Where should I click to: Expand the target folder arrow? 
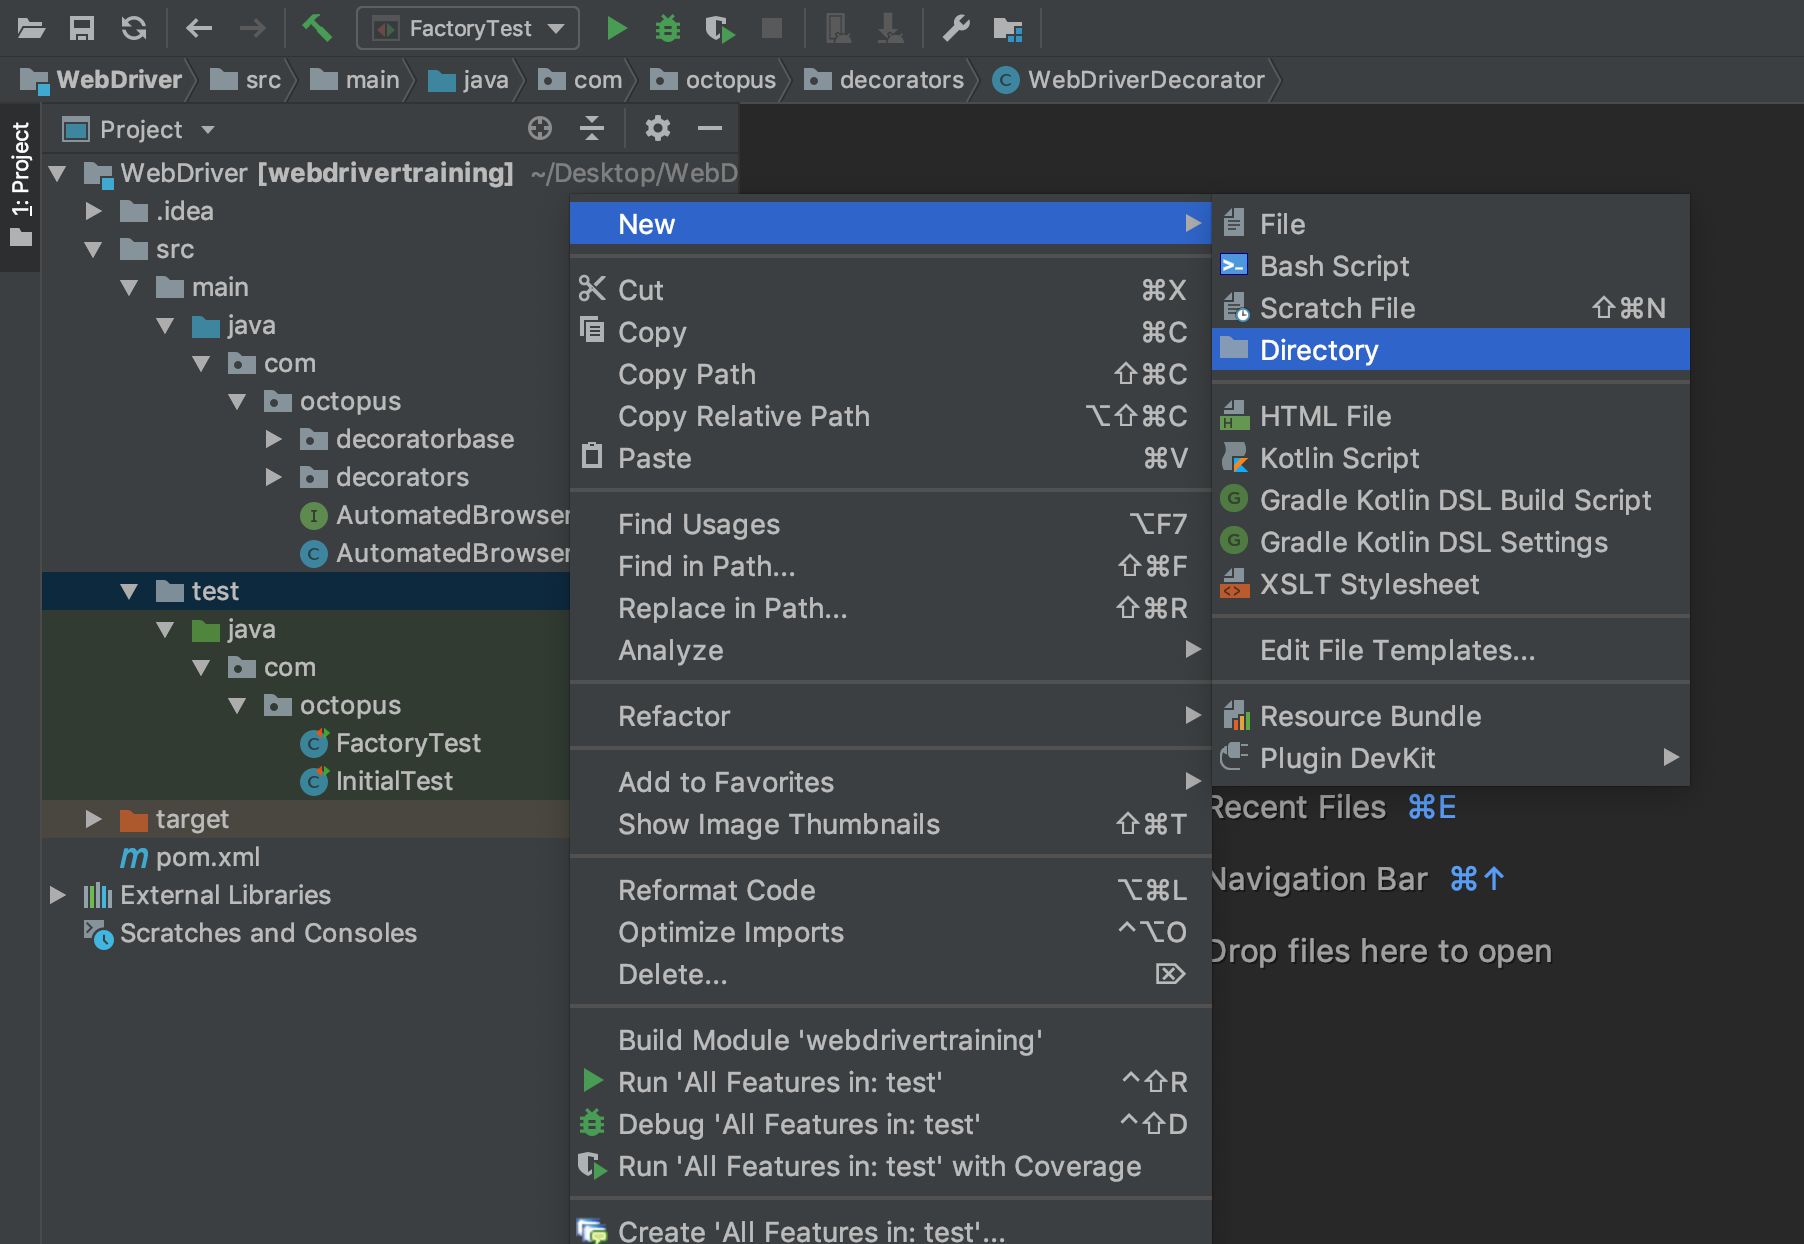click(x=94, y=819)
